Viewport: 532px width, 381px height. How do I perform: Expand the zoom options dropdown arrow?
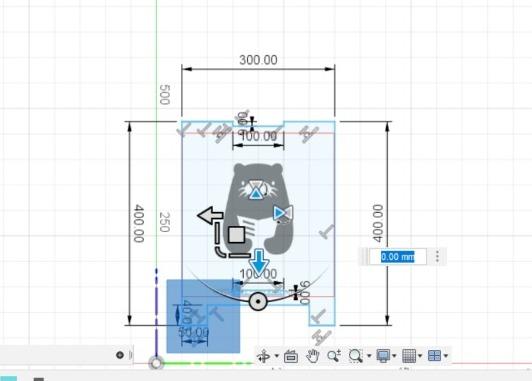tap(369, 356)
